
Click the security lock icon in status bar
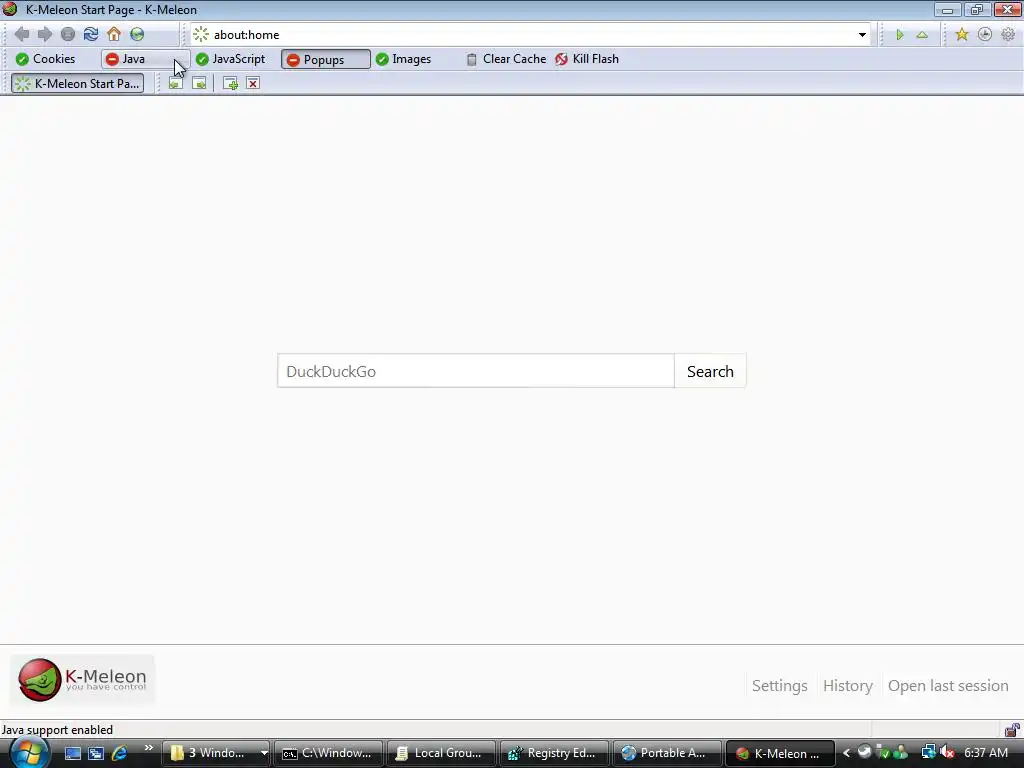tap(1012, 729)
